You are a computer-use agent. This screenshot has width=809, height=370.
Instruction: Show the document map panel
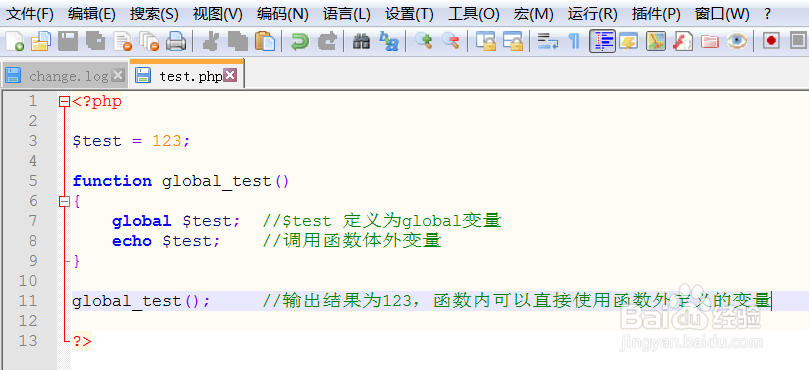pyautogui.click(x=656, y=41)
